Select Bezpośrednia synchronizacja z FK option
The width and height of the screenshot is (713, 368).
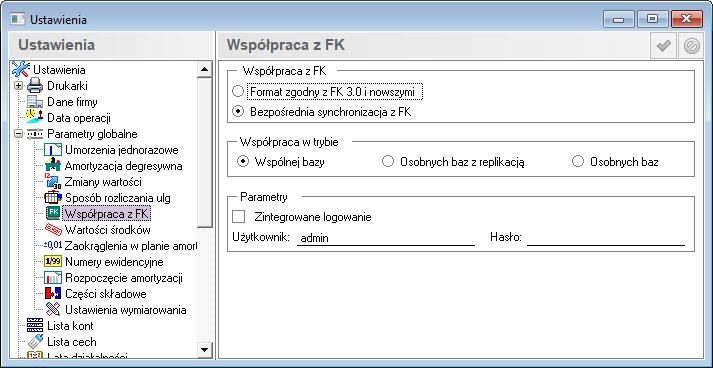point(237,112)
